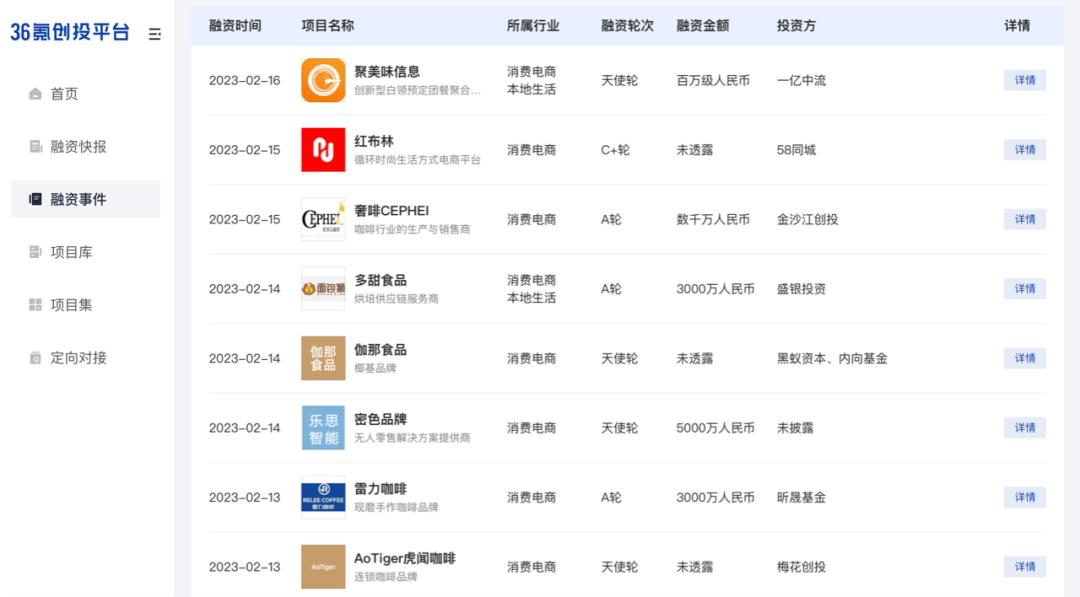
Task: Click the 融资轮次 column header
Action: [627, 25]
